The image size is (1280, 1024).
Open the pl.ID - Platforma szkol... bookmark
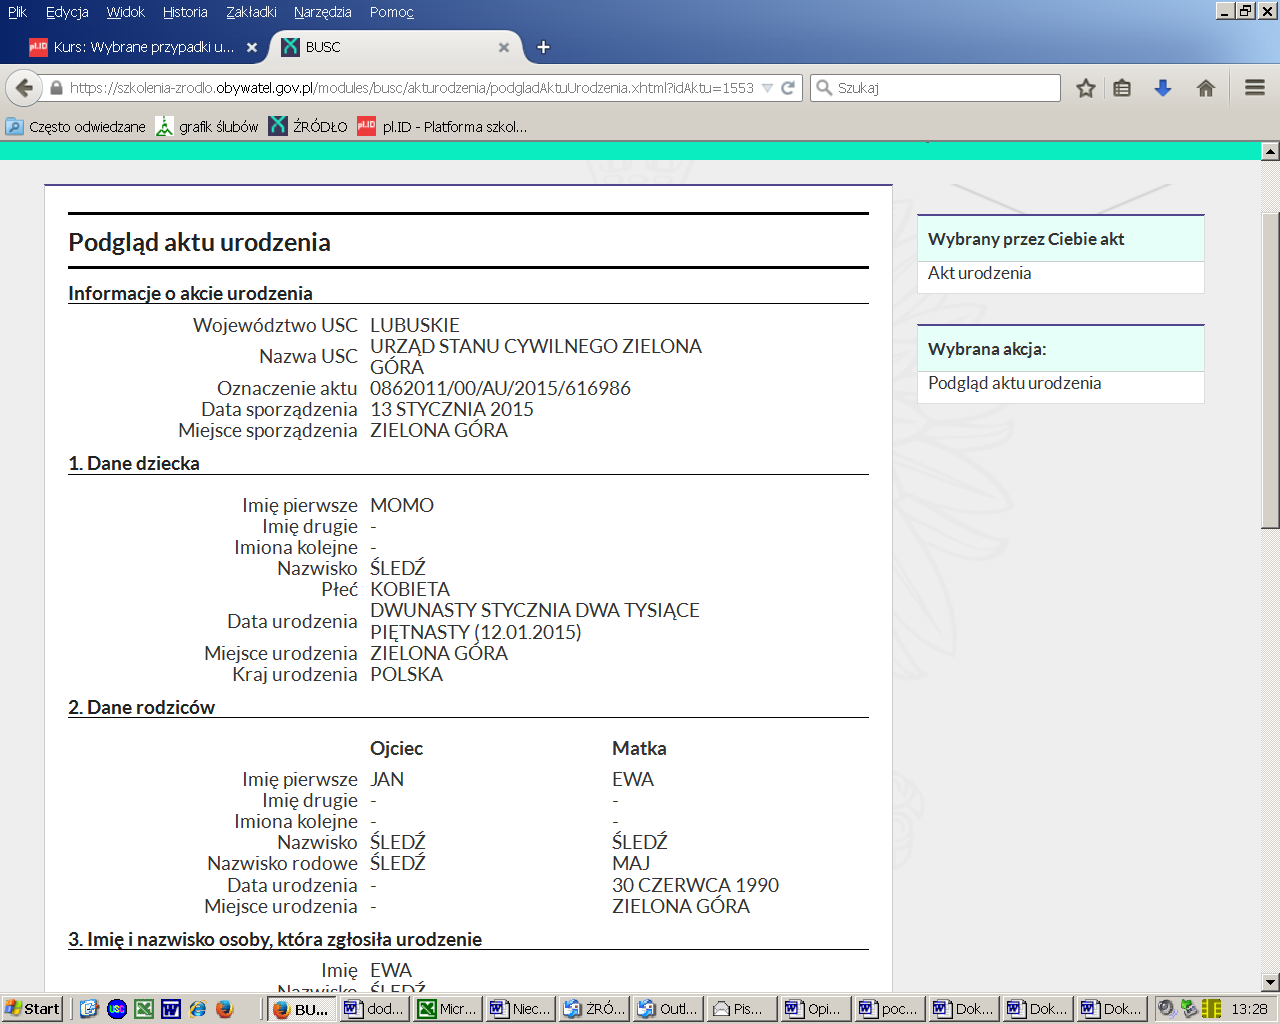(443, 127)
